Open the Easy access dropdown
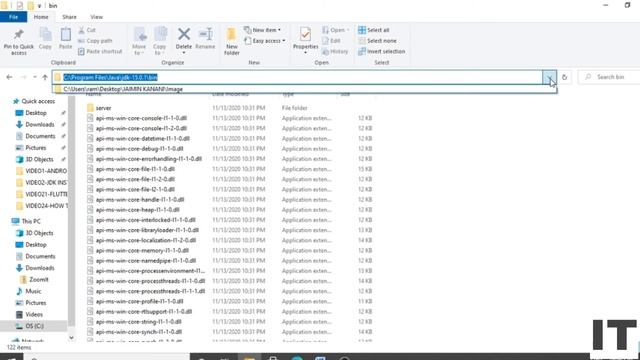The height and width of the screenshot is (360, 640). pos(264,40)
